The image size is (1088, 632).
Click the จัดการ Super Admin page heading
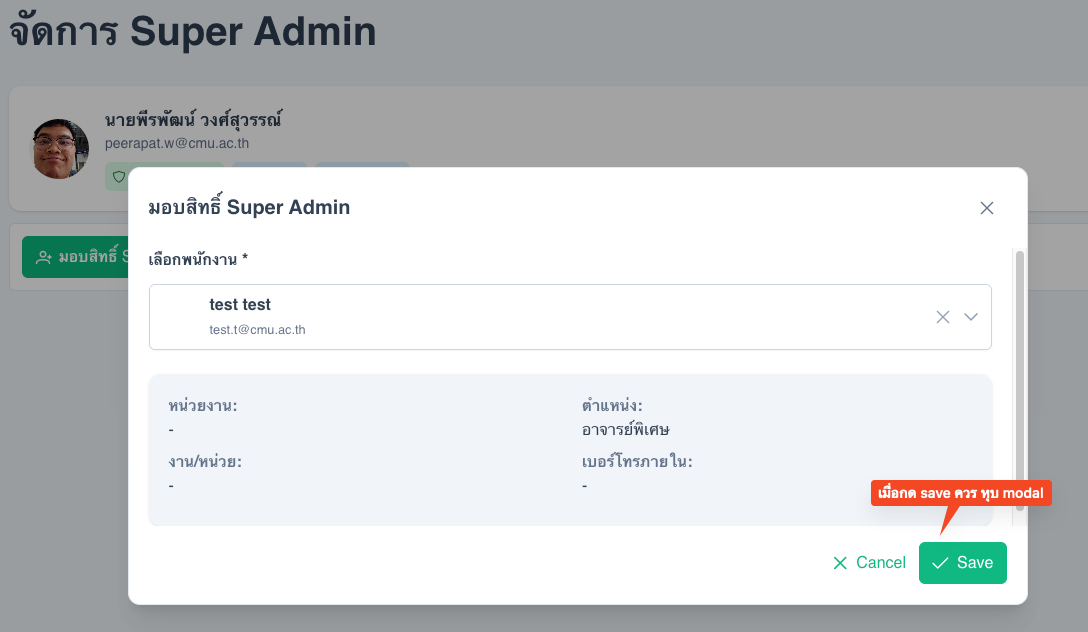pyautogui.click(x=193, y=32)
